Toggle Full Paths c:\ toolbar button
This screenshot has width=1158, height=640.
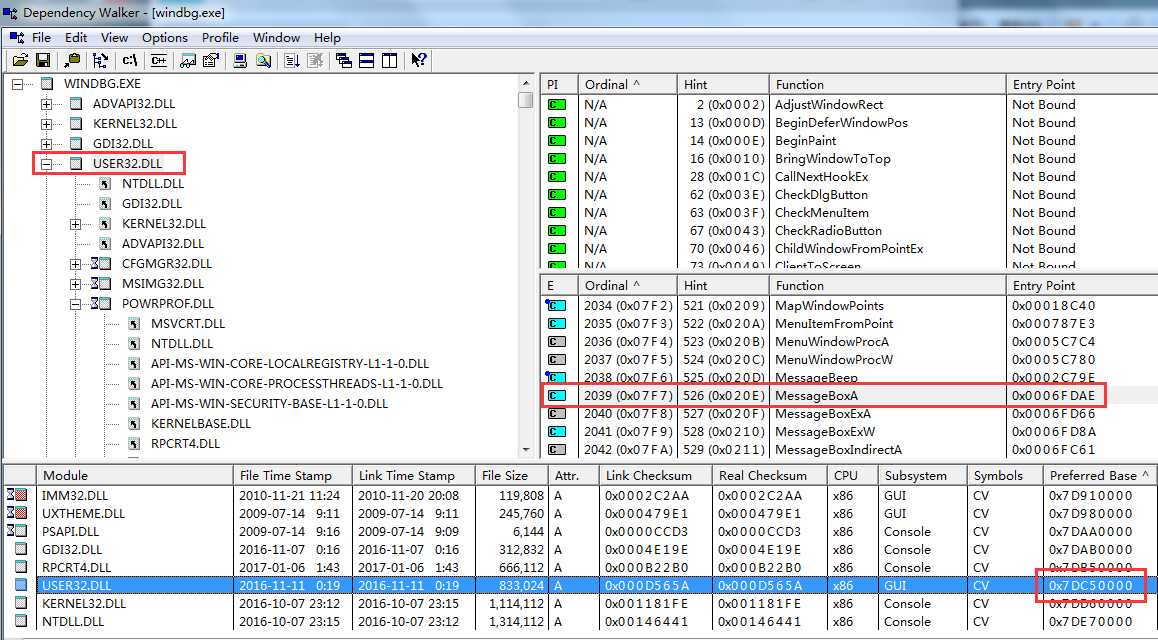point(130,61)
